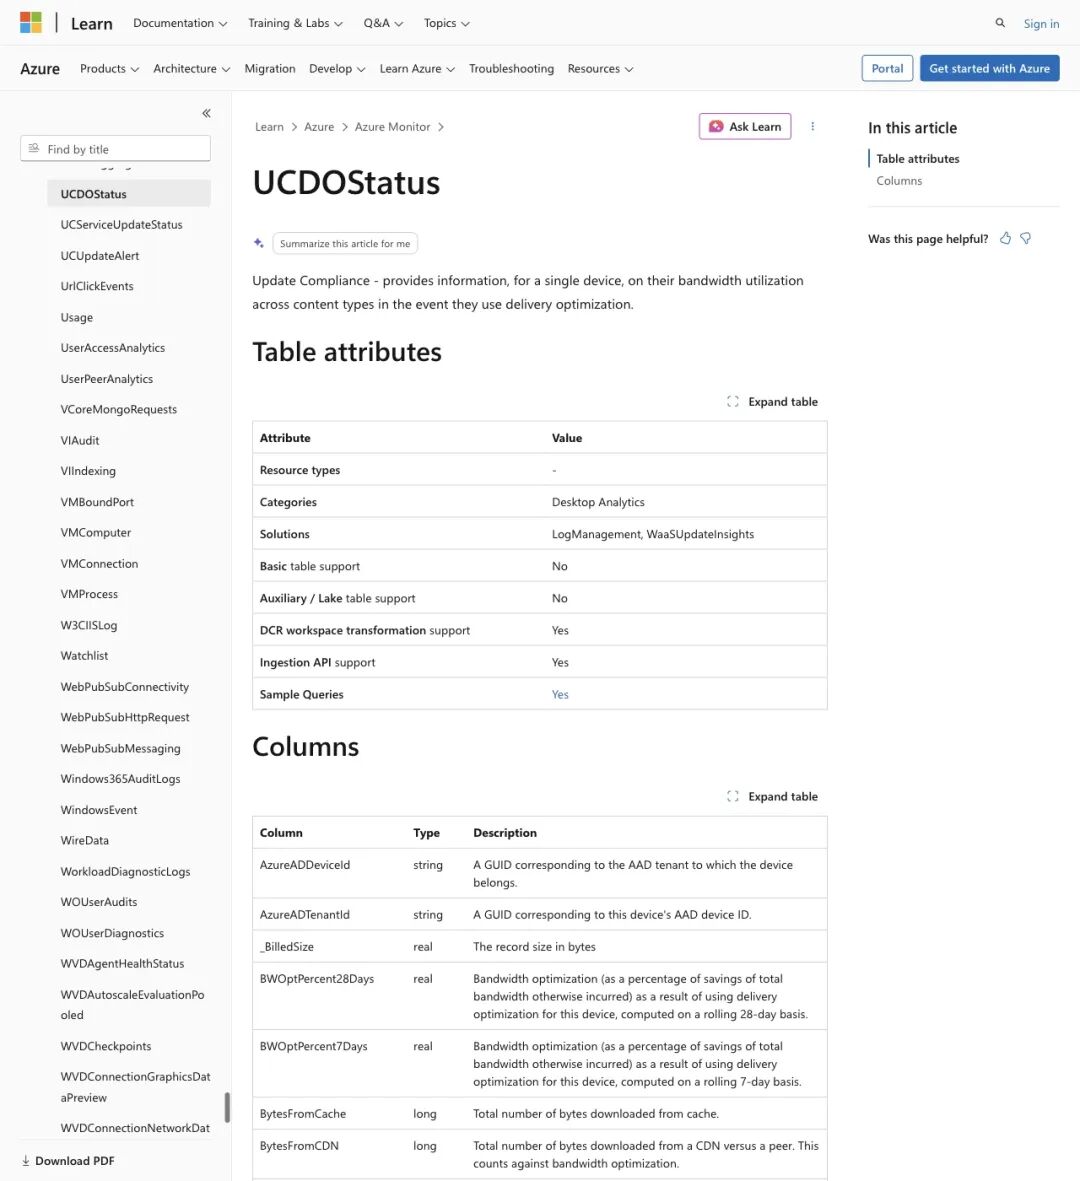The width and height of the screenshot is (1080, 1181).
Task: Click the Ask Learn button
Action: (x=745, y=127)
